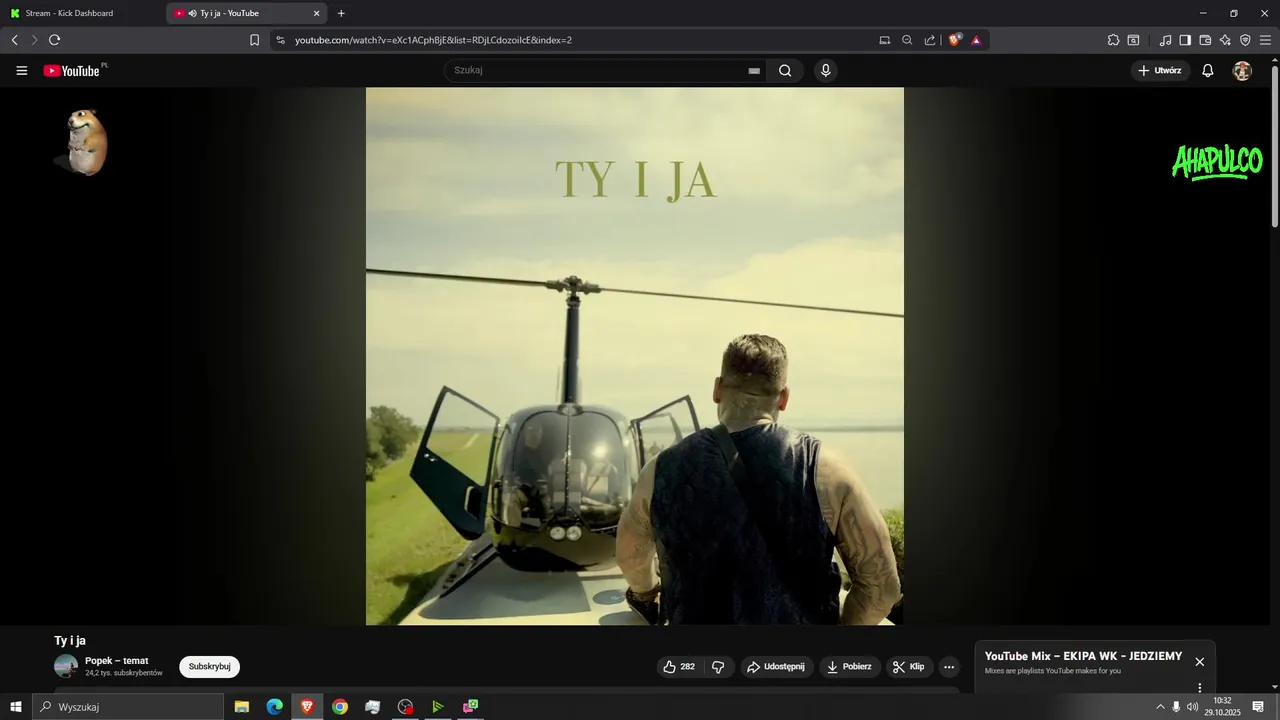Click the Popek channel avatar
1280x720 pixels.
coord(66,667)
